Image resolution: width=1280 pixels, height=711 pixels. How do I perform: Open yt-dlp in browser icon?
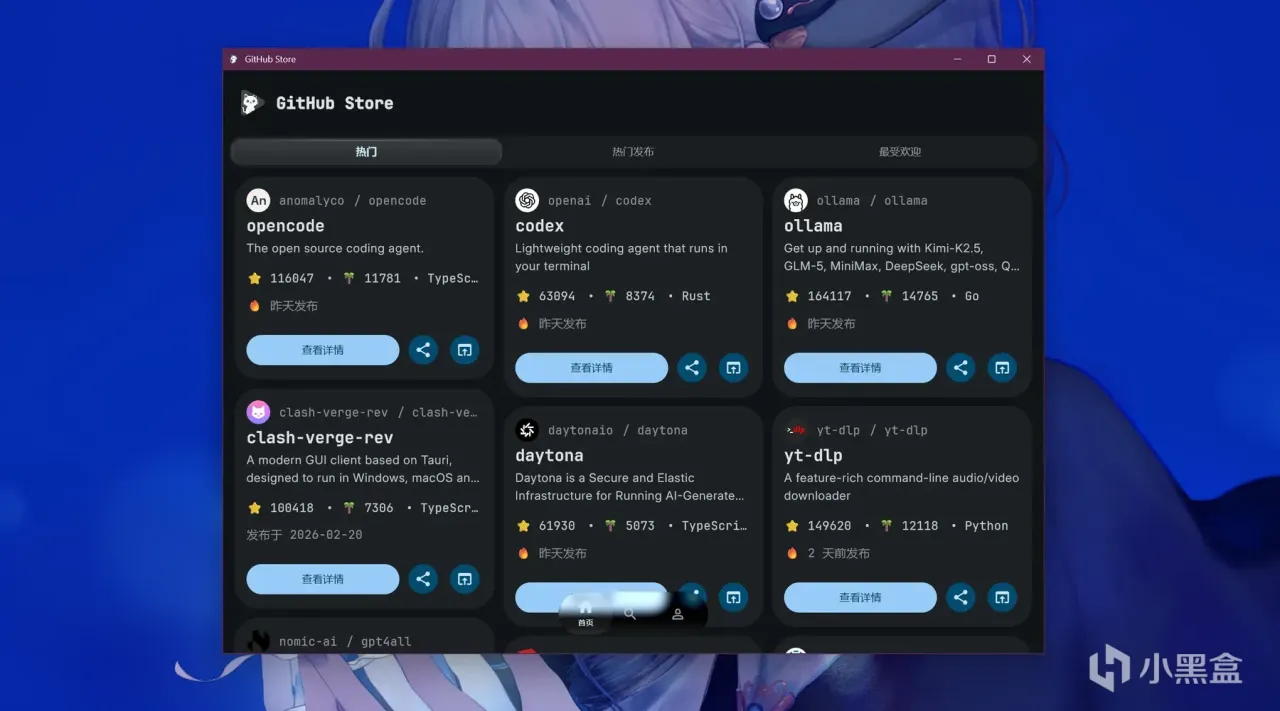click(x=1002, y=597)
